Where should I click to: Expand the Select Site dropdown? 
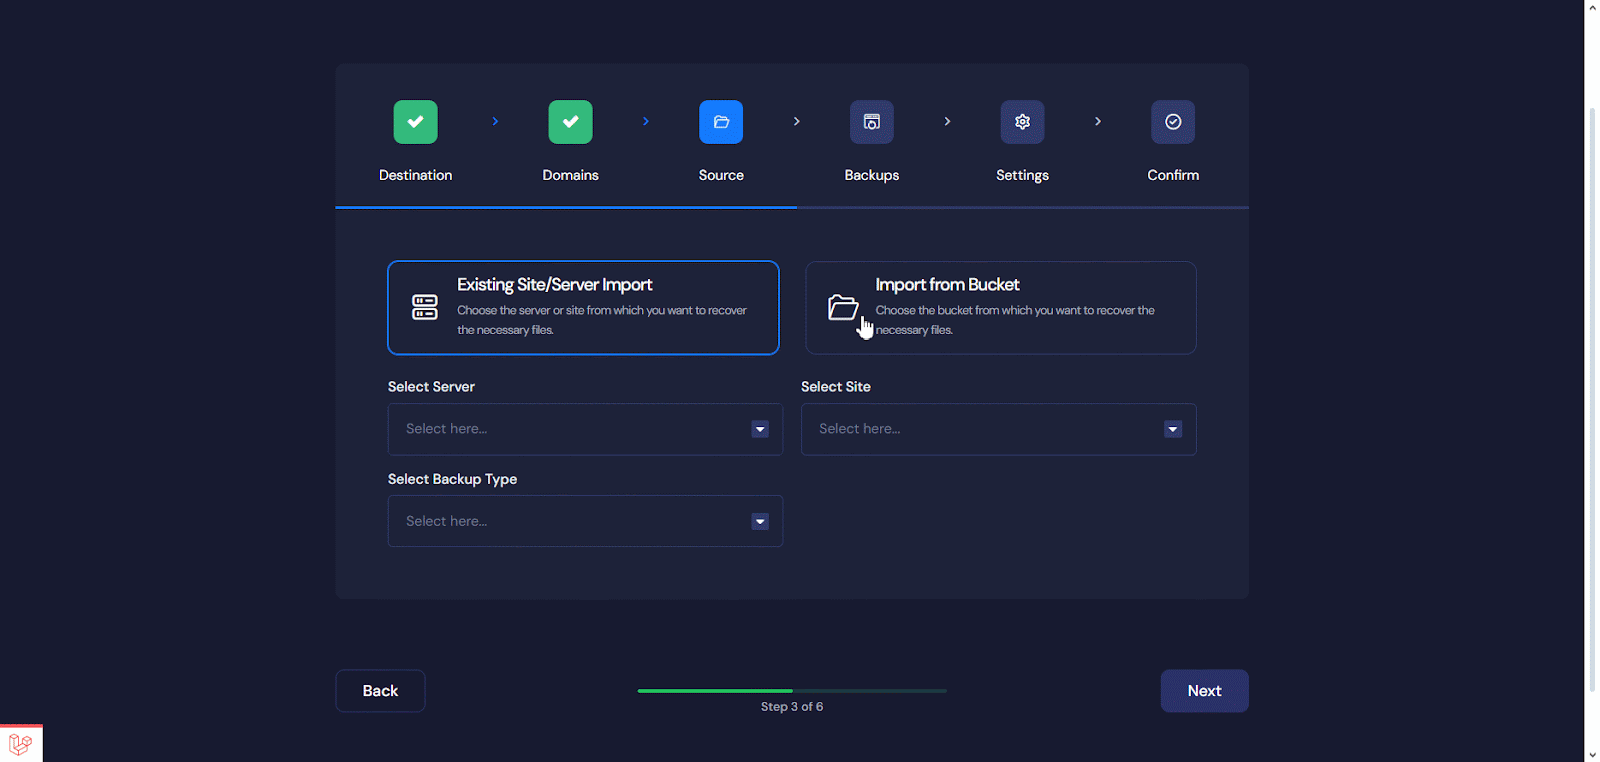(x=998, y=429)
